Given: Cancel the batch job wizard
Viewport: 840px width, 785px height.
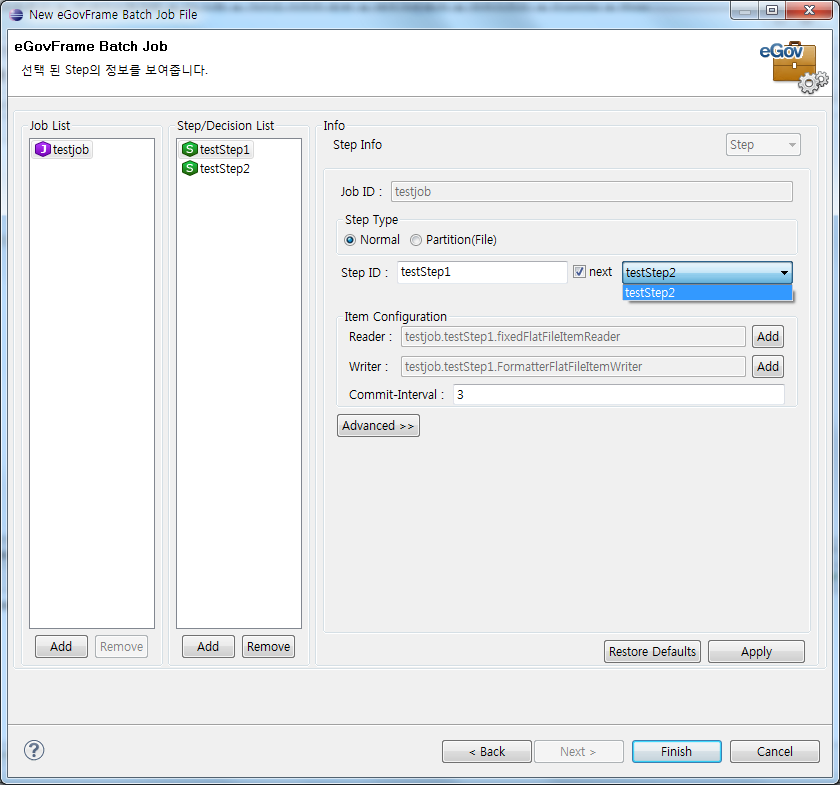Looking at the screenshot, I should [775, 751].
